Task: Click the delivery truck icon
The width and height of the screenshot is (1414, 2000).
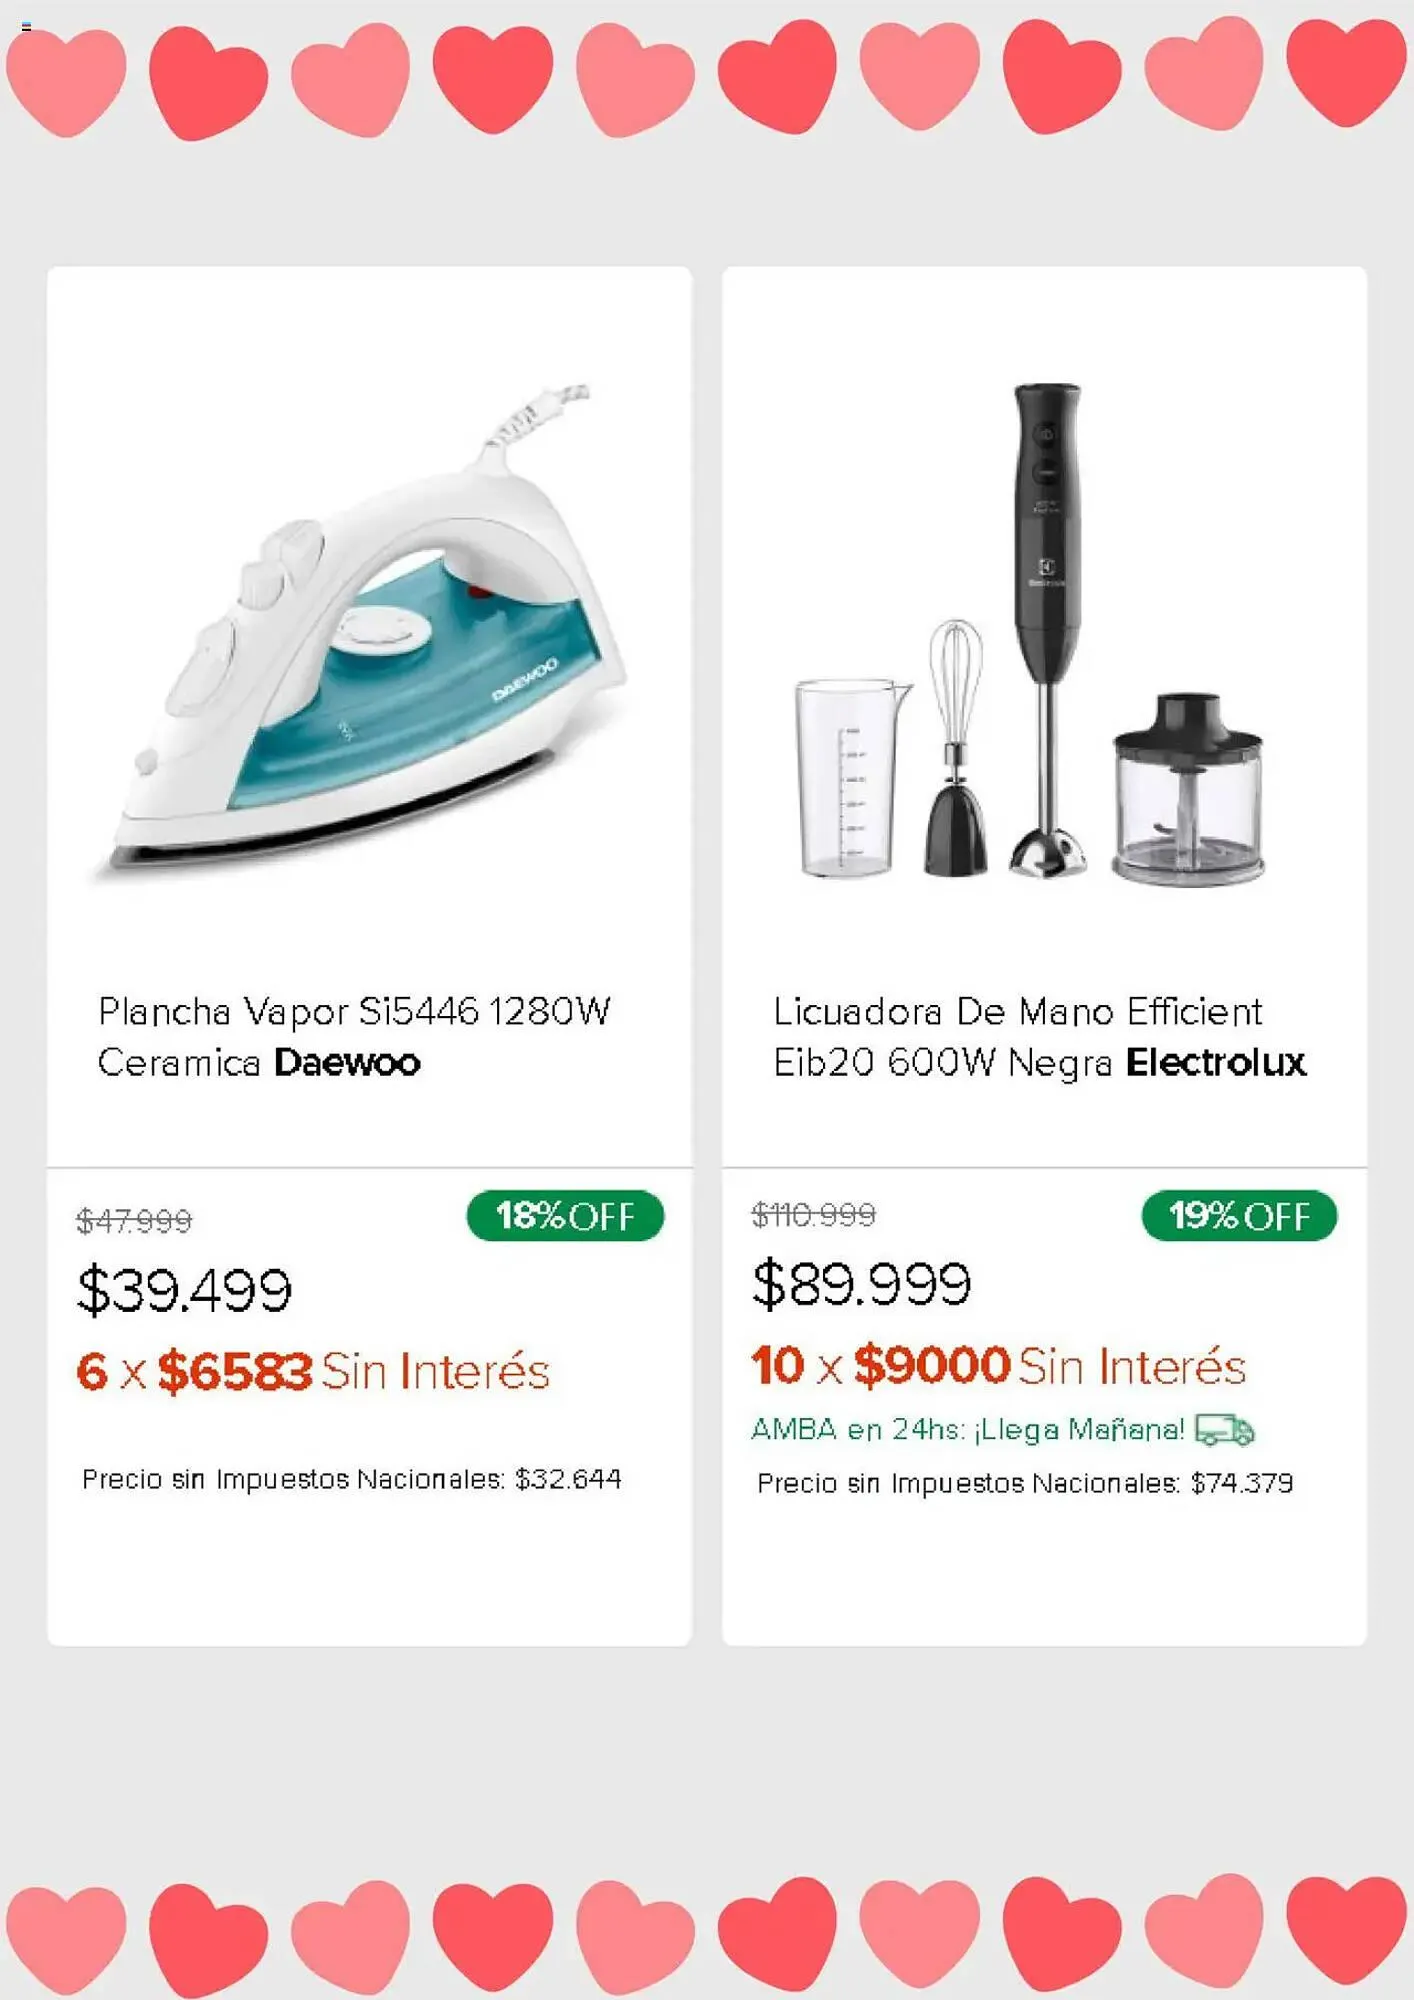Action: tap(1224, 1430)
